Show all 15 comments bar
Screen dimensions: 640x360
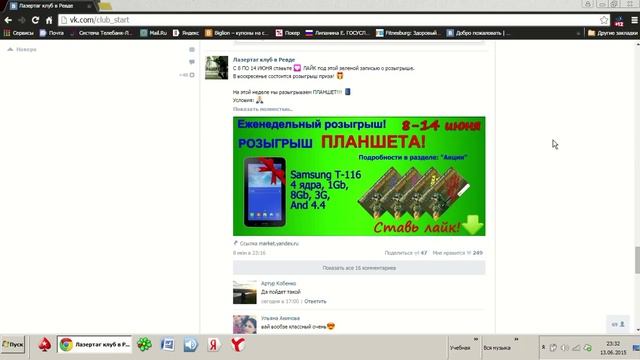359,268
